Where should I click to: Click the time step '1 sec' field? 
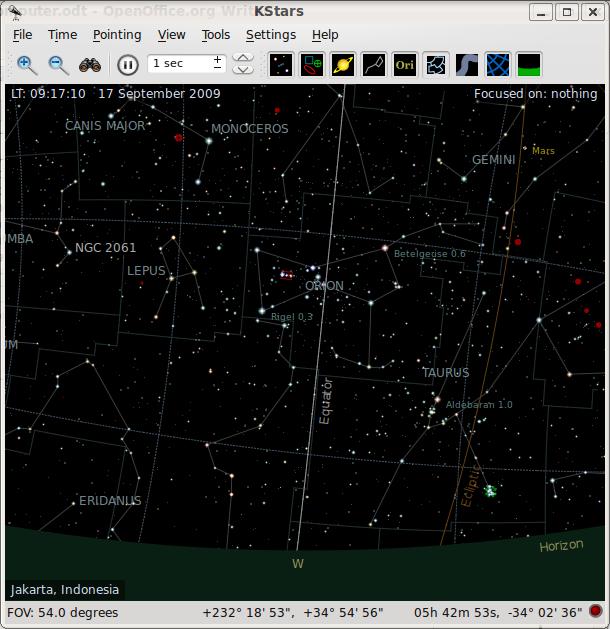[178, 64]
